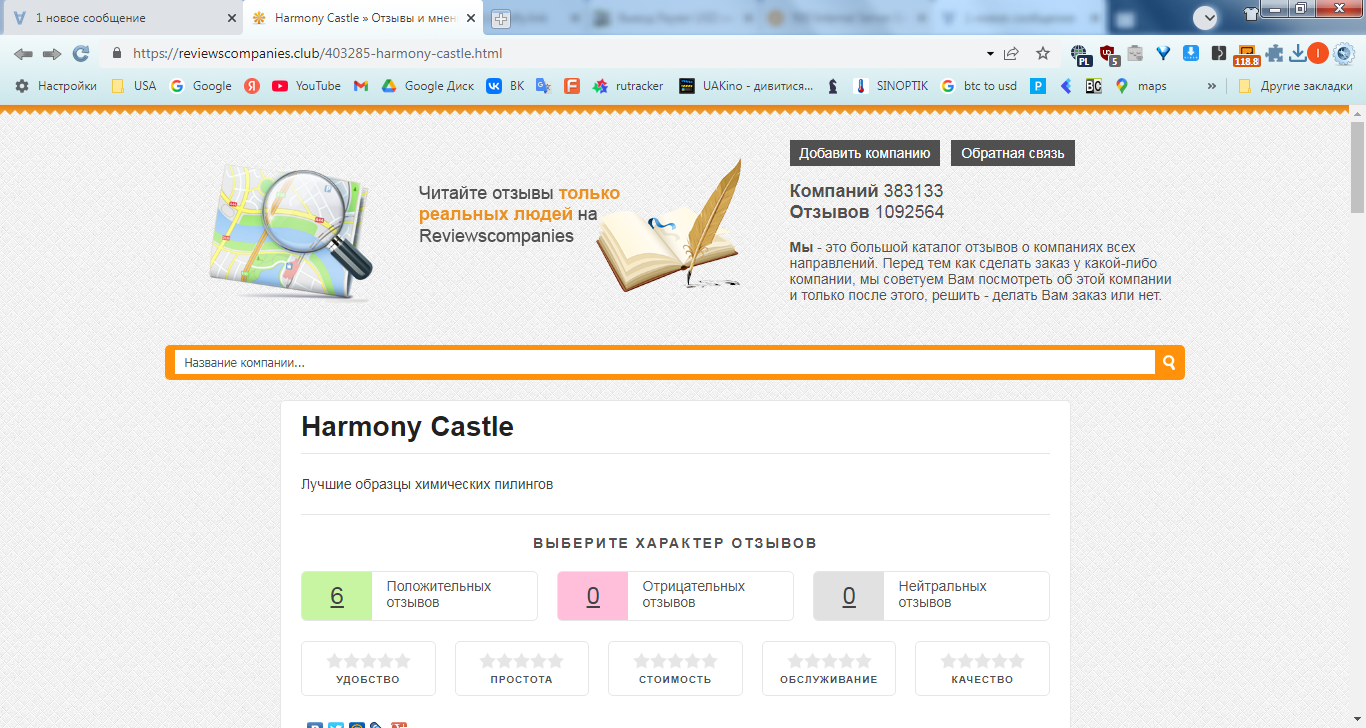
Task: Open a new tab with plus button
Action: [x=501, y=19]
